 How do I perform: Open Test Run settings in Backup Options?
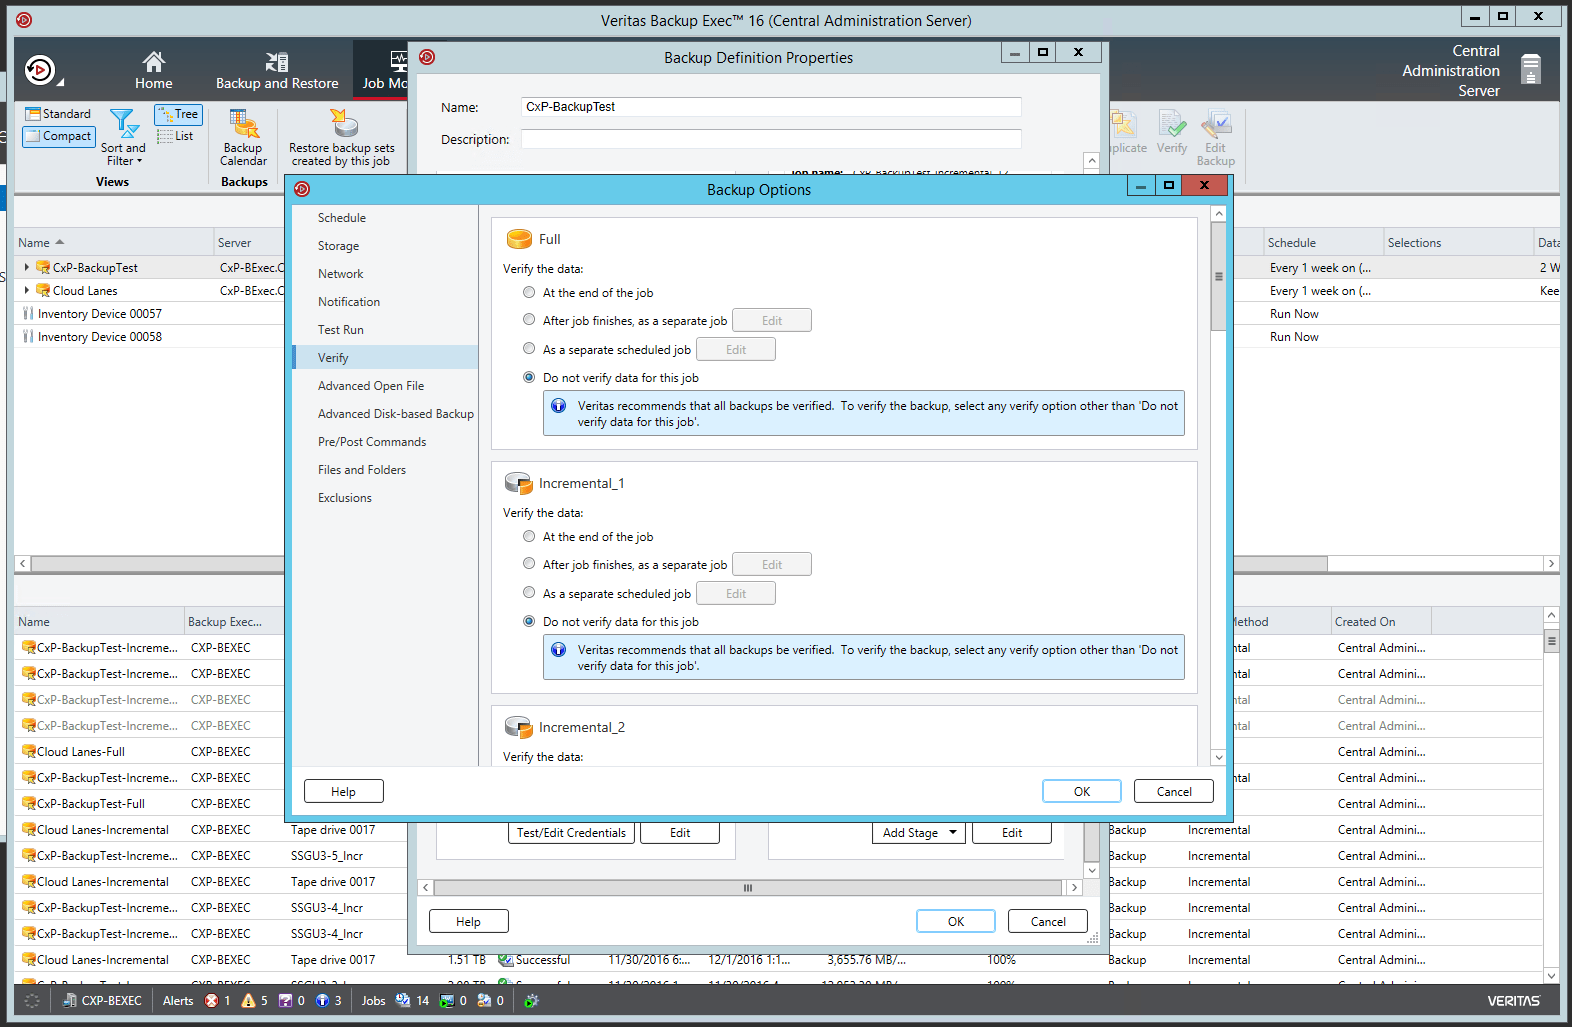tap(385, 330)
